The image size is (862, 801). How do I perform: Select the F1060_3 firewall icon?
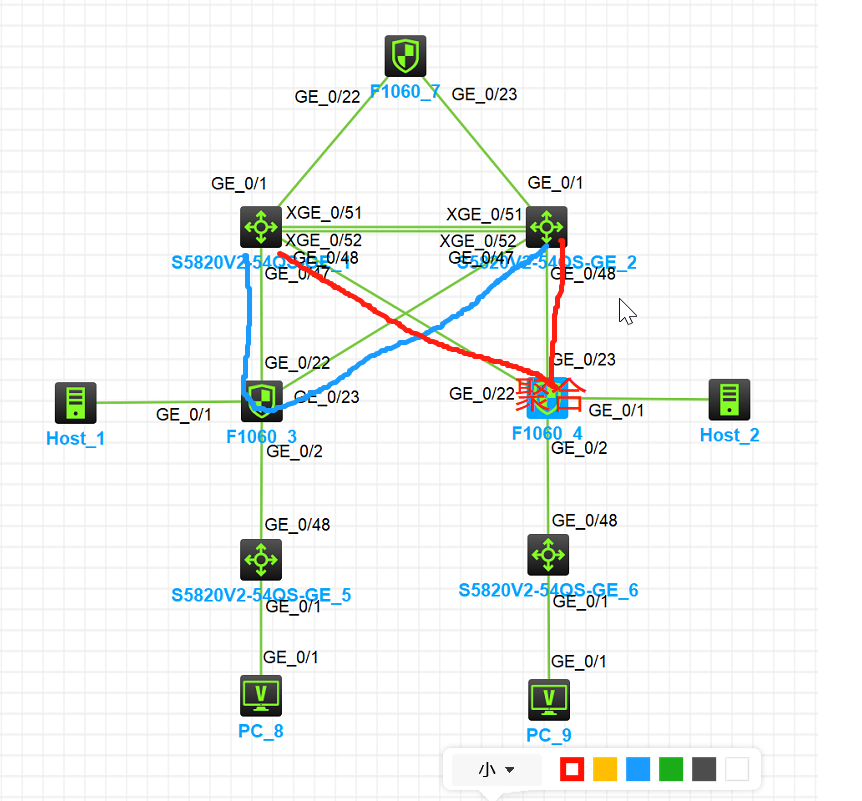pyautogui.click(x=262, y=401)
